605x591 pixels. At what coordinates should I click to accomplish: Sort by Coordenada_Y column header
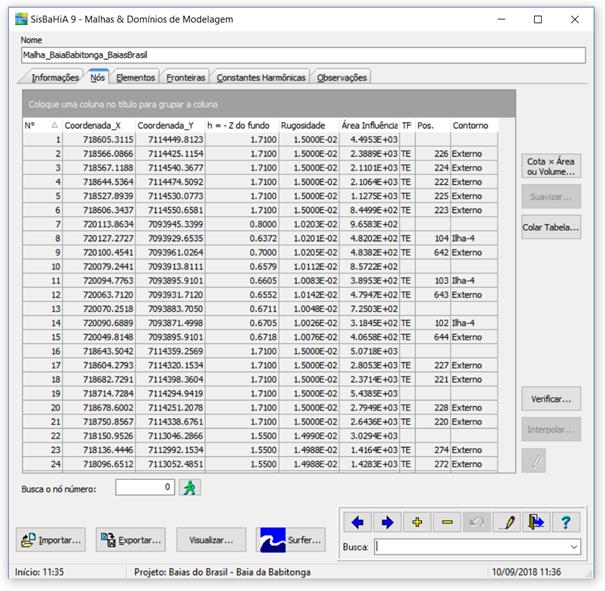[170, 125]
